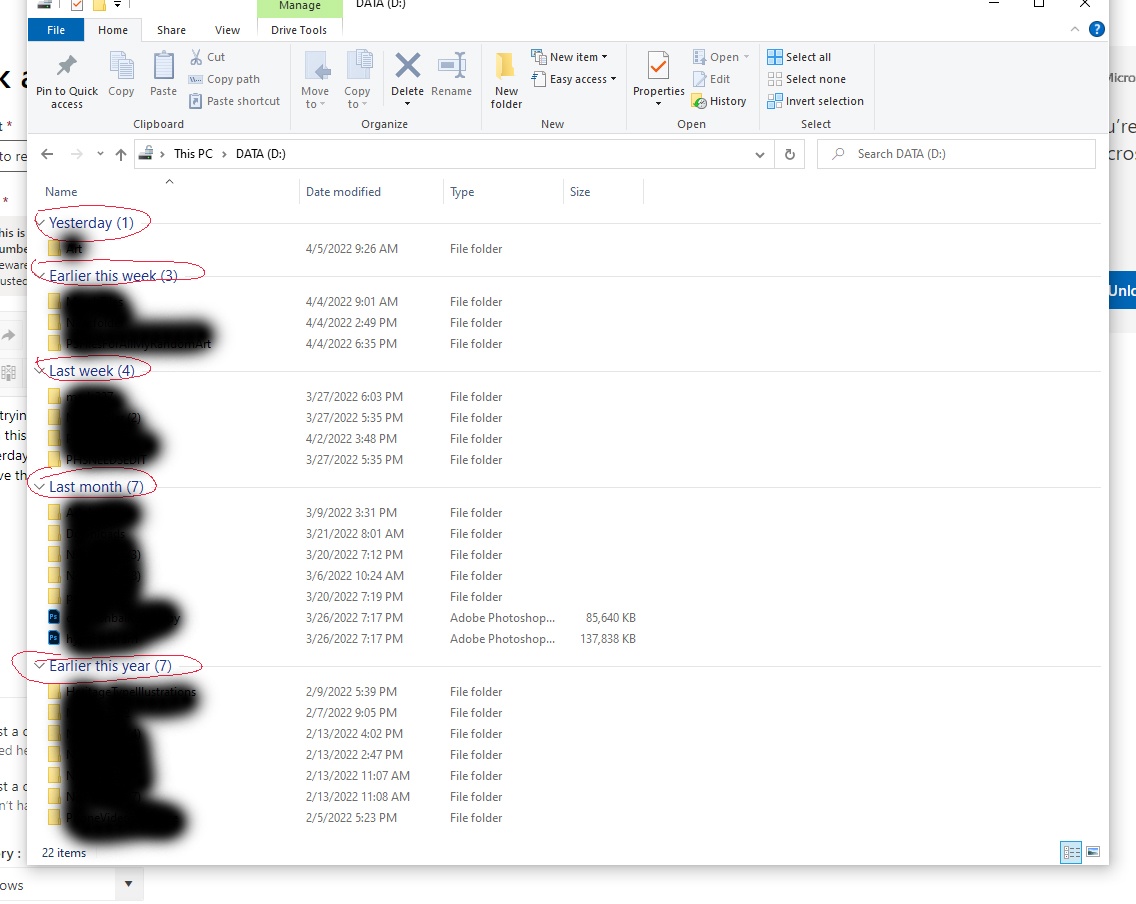Create a New folder
This screenshot has width=1136, height=904.
pyautogui.click(x=506, y=80)
